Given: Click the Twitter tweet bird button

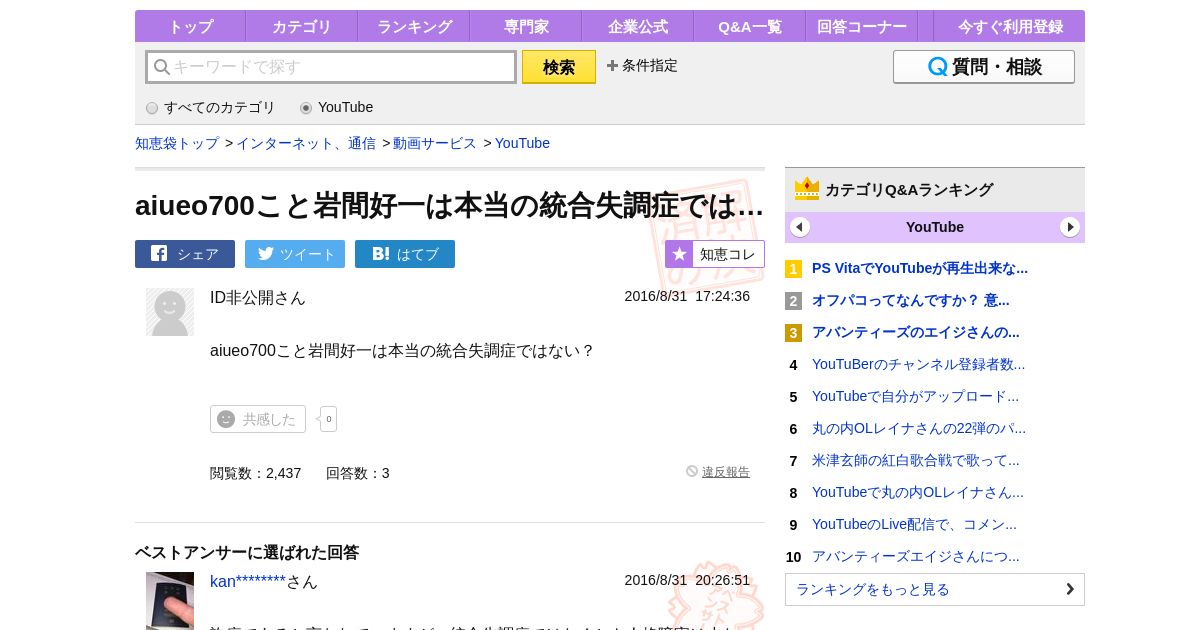Looking at the screenshot, I should pyautogui.click(x=295, y=254).
